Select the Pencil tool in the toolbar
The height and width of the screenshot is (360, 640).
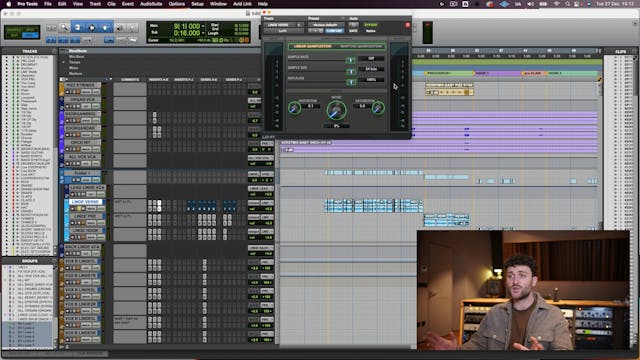point(132,28)
